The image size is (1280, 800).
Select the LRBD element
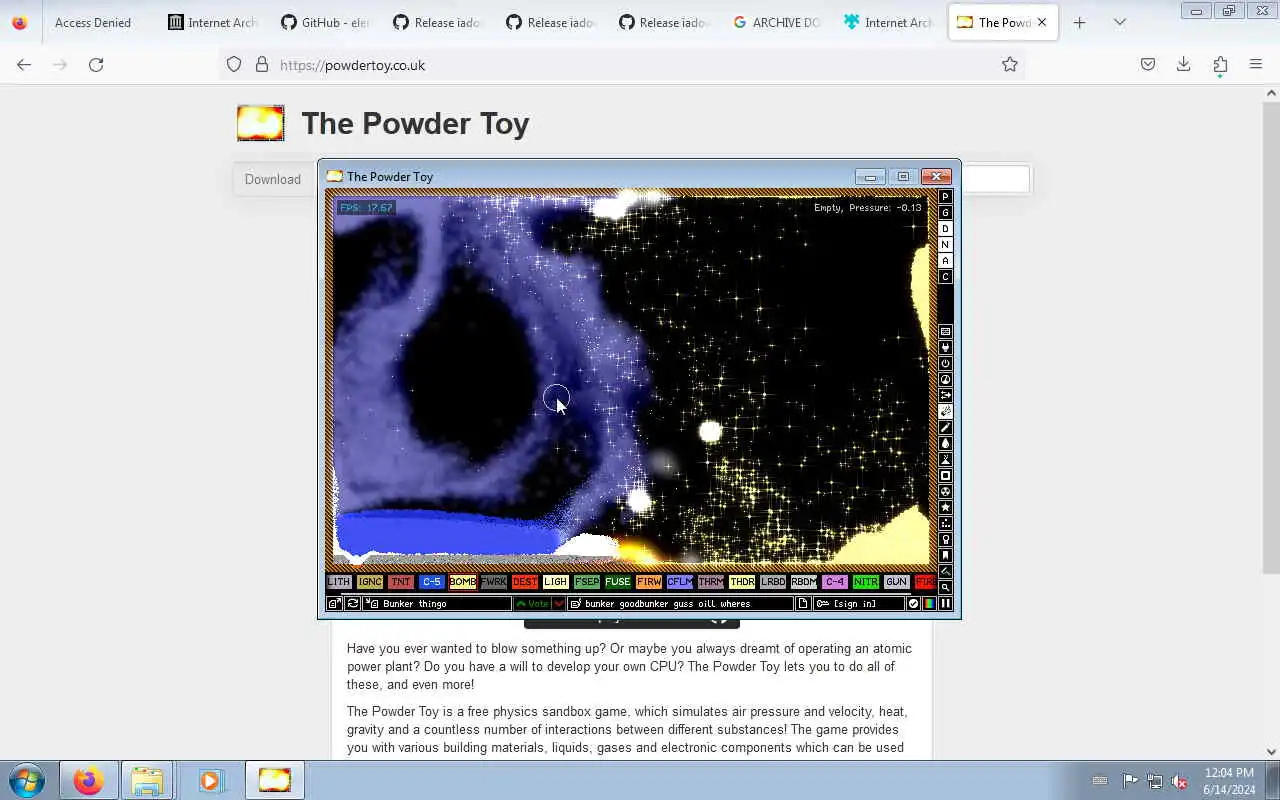click(772, 581)
